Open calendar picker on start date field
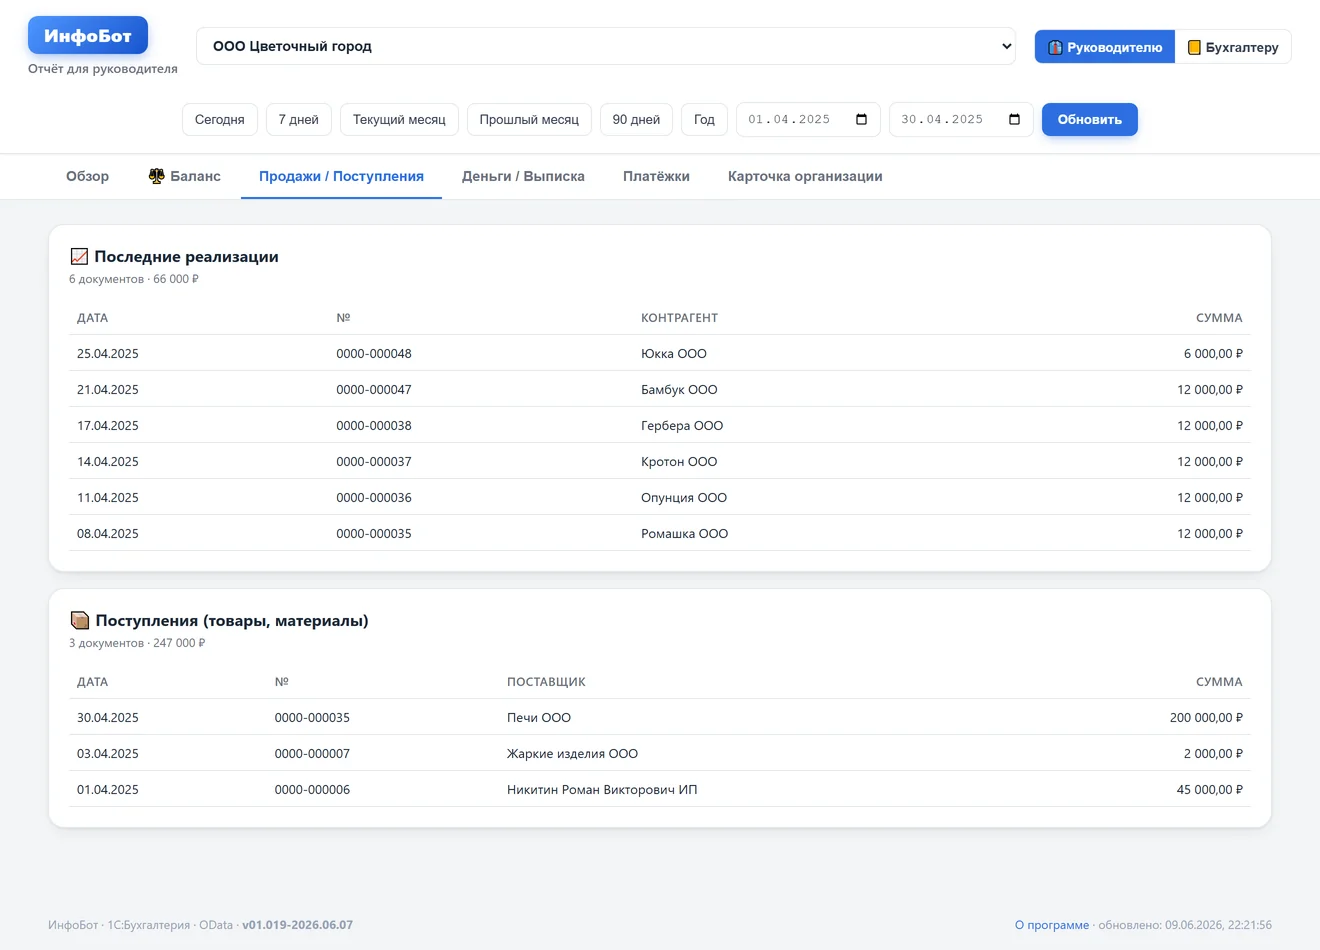 [x=862, y=119]
